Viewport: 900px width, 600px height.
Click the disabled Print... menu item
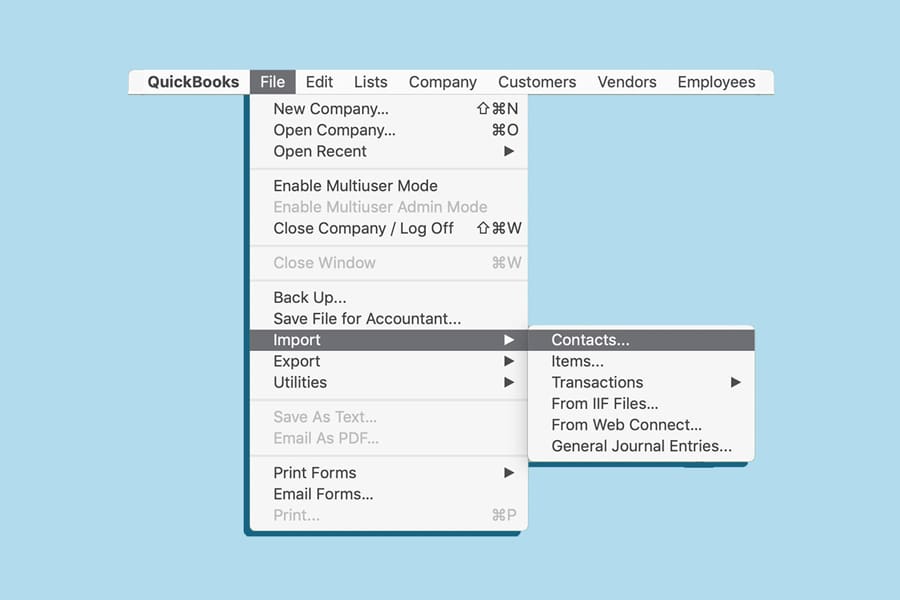click(389, 515)
